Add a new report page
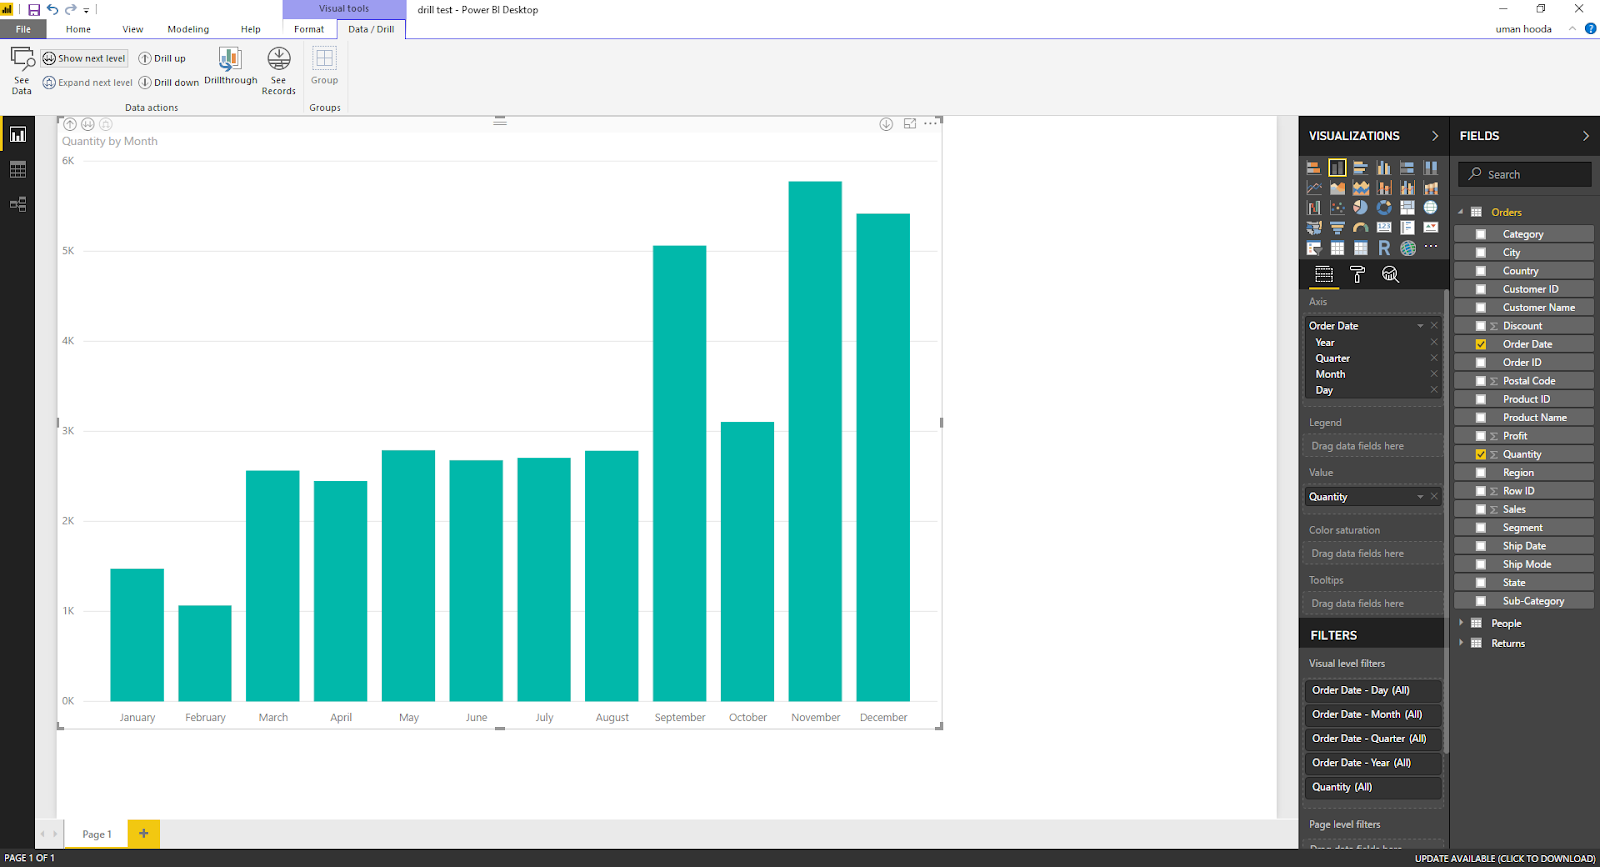1600x867 pixels. tap(143, 833)
